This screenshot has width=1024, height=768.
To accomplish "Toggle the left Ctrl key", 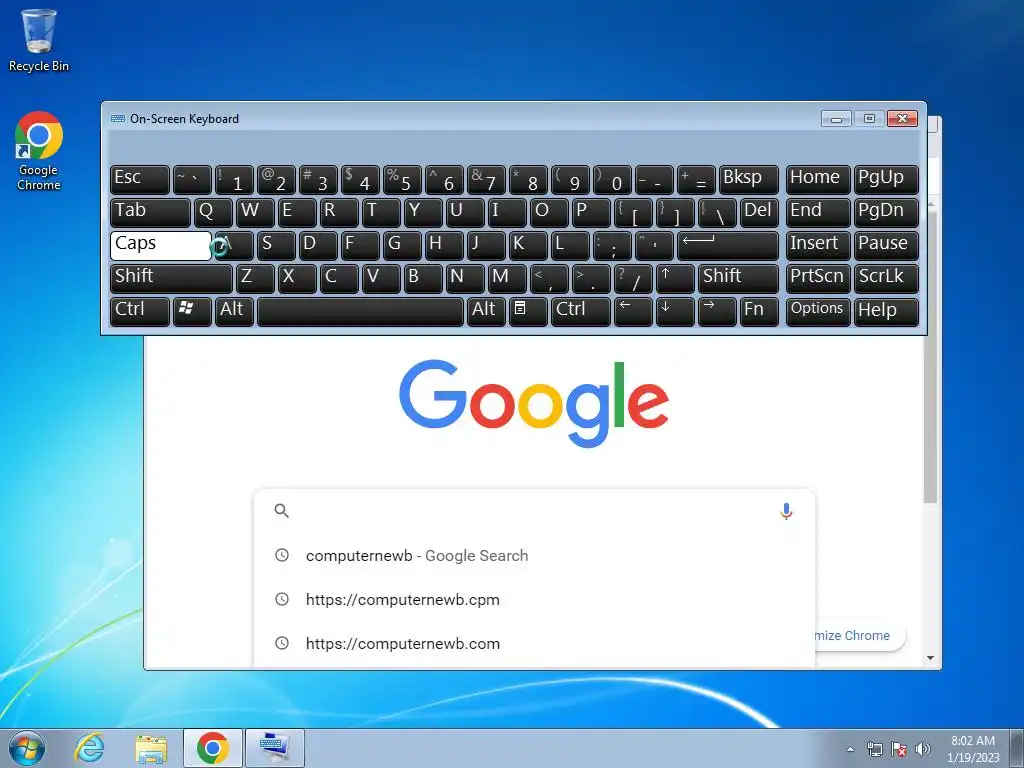I will click(x=140, y=311).
